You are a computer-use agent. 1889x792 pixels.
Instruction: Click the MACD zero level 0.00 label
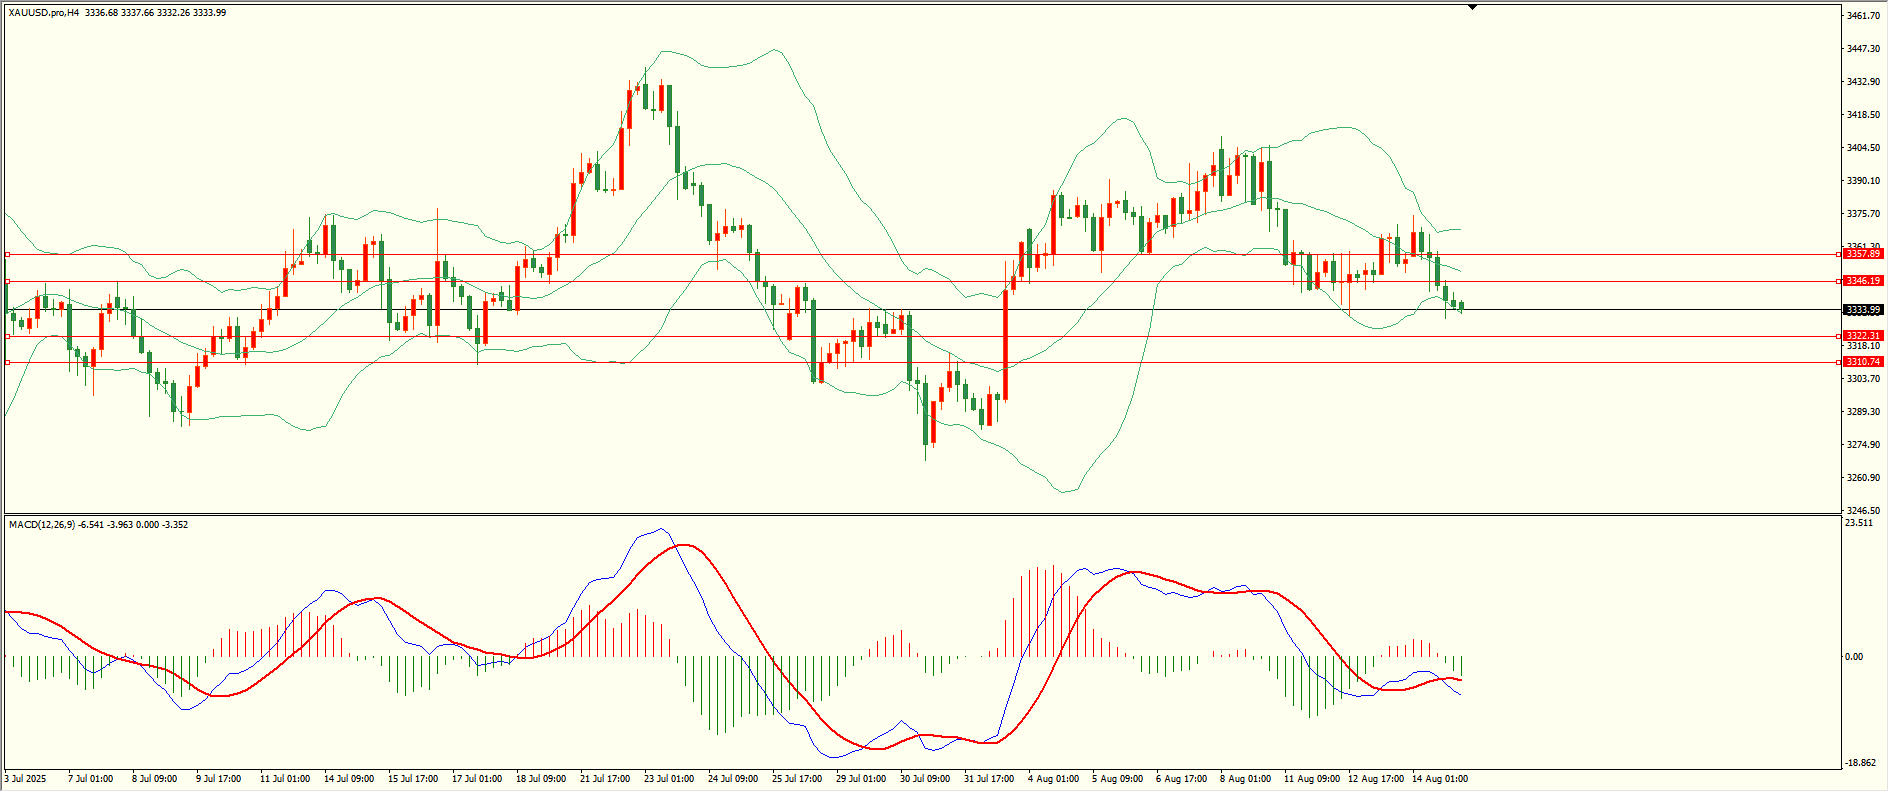click(1854, 657)
